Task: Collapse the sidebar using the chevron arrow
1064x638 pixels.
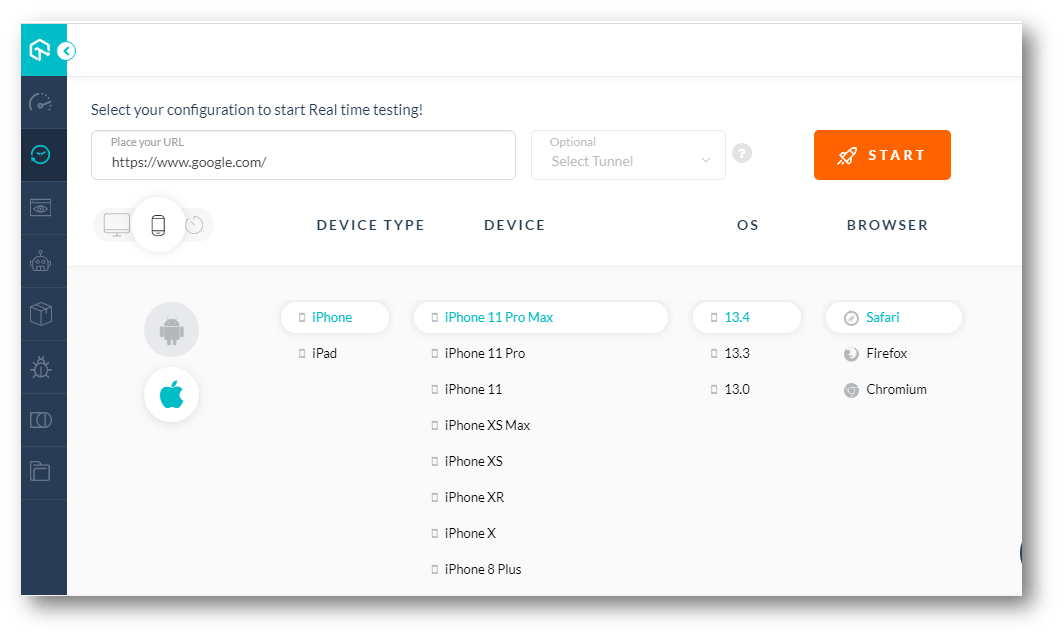Action: click(67, 50)
